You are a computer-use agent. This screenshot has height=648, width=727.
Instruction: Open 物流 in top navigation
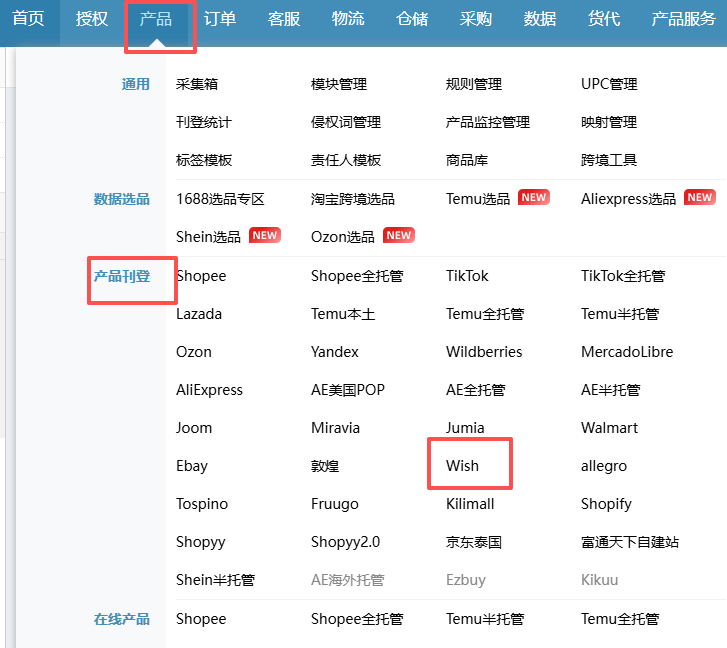pyautogui.click(x=348, y=19)
